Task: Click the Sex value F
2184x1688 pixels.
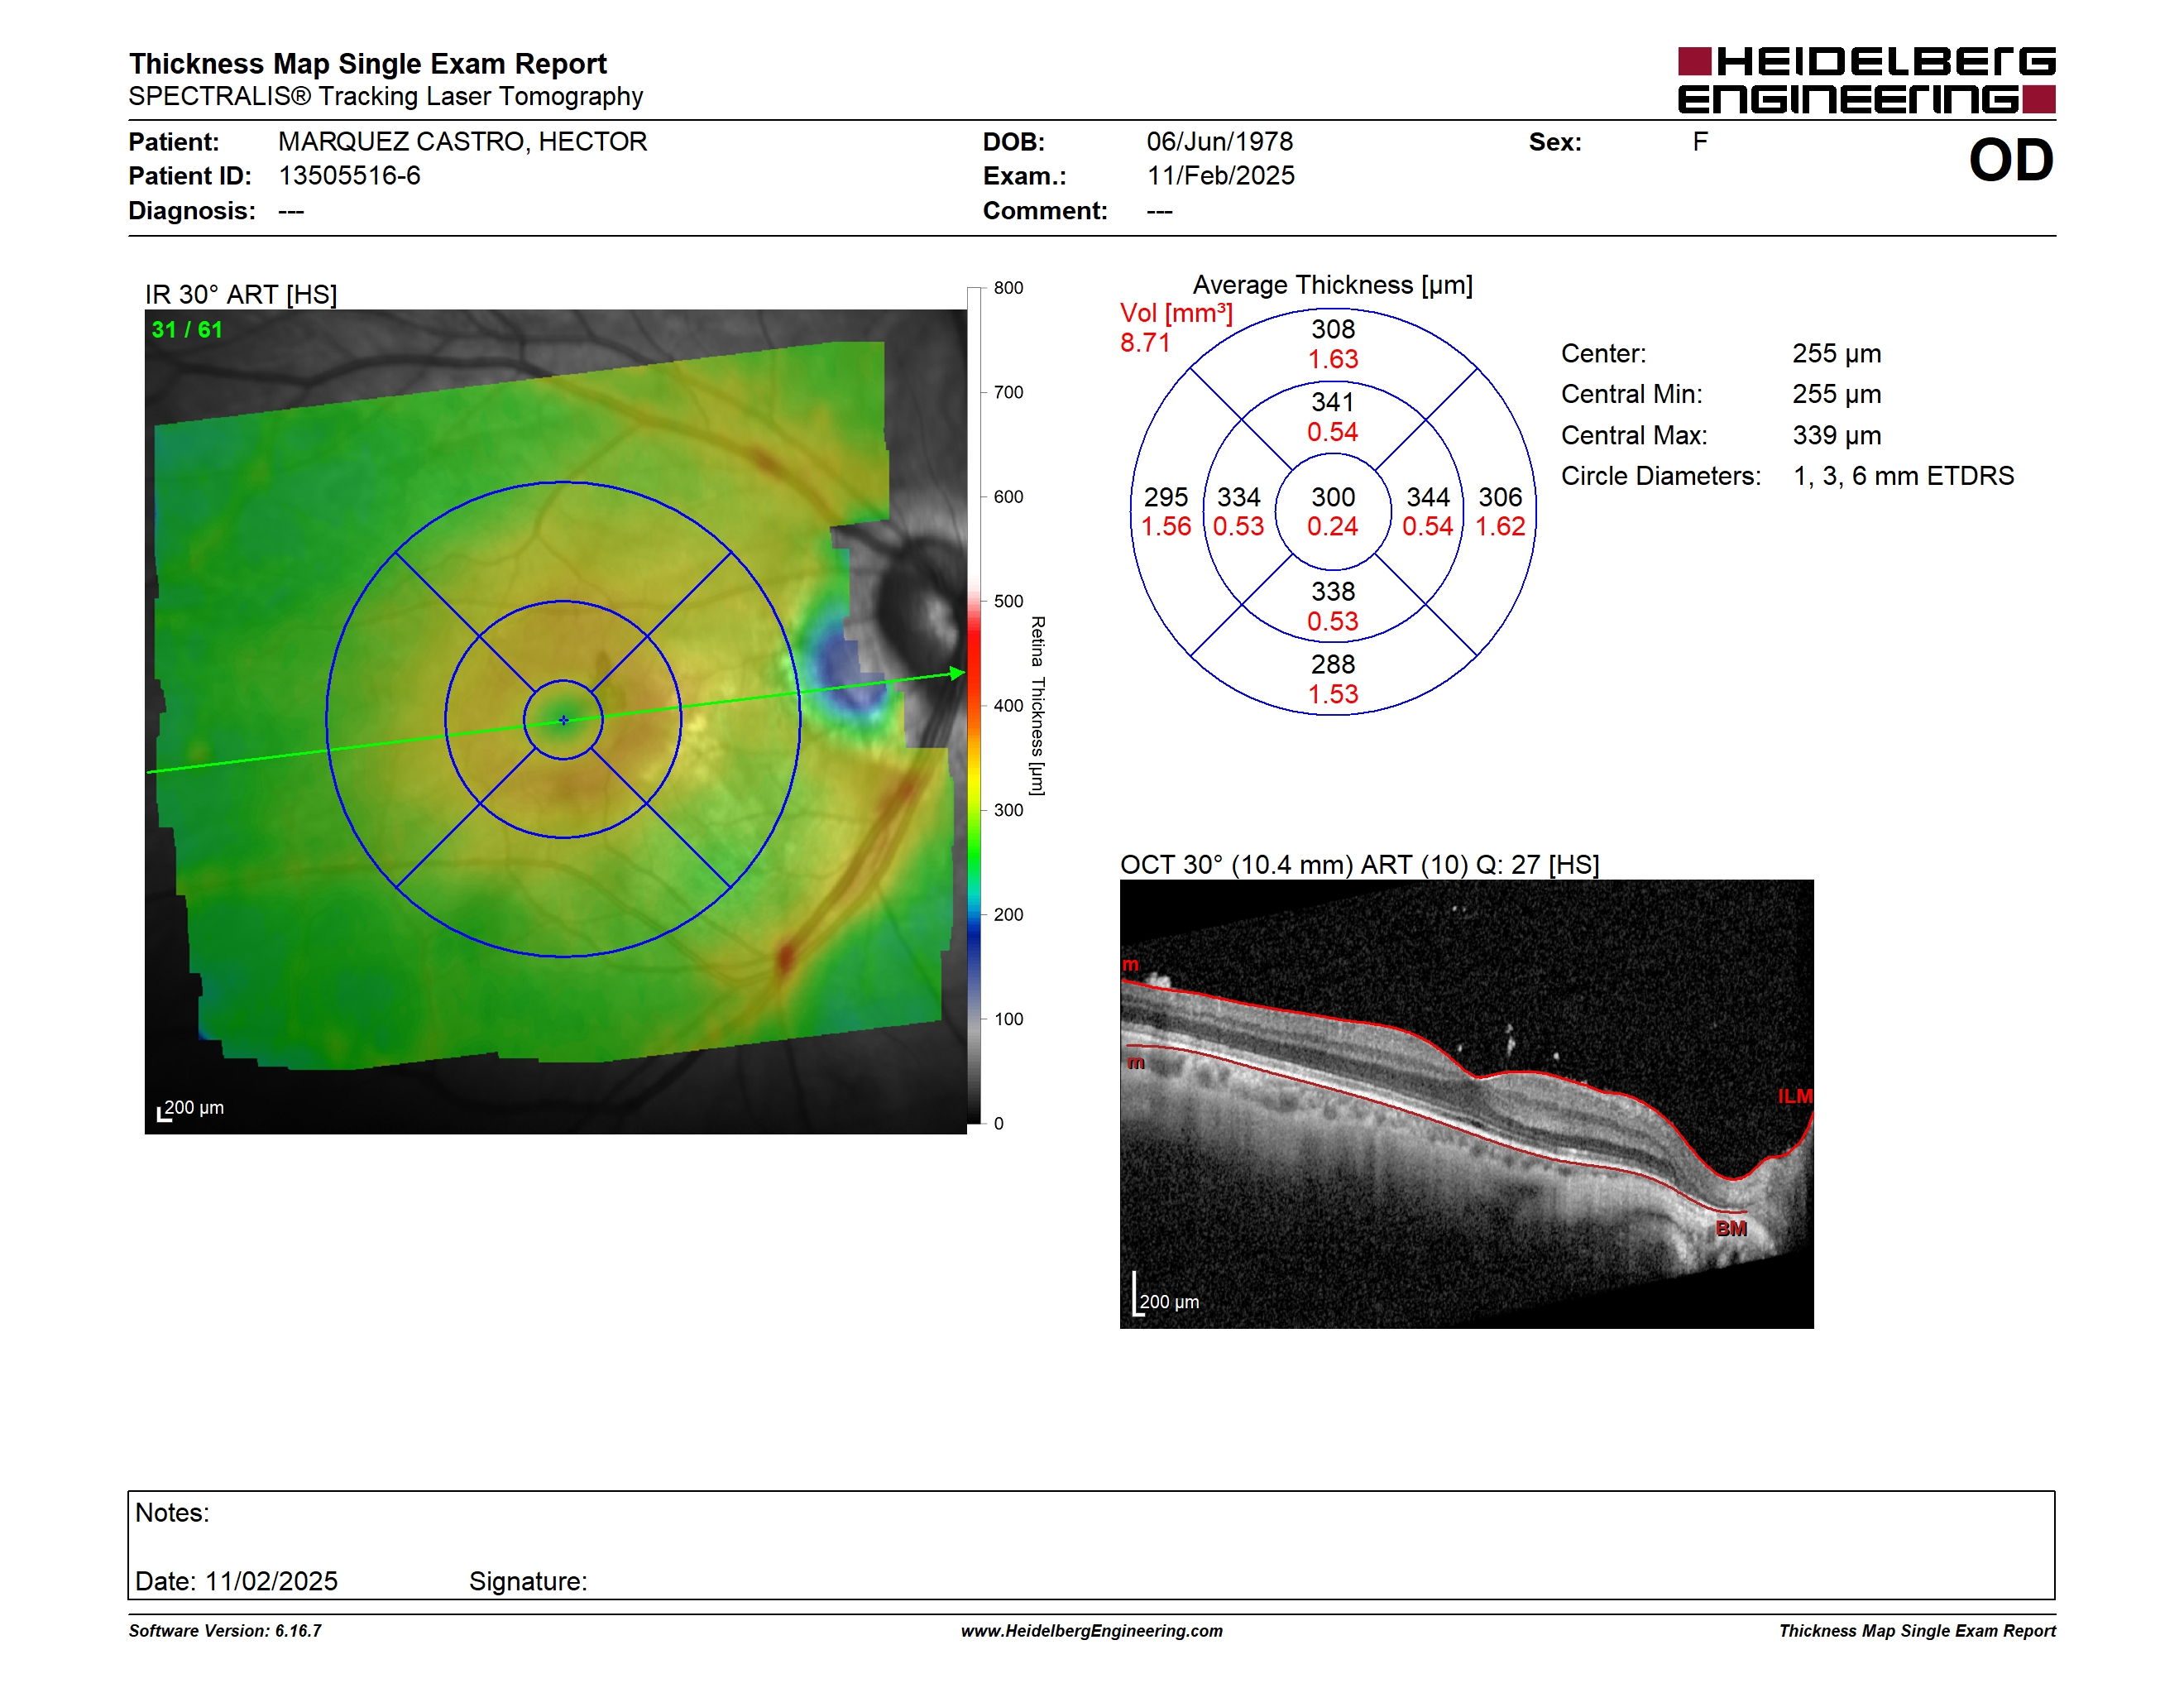Action: 1700,142
